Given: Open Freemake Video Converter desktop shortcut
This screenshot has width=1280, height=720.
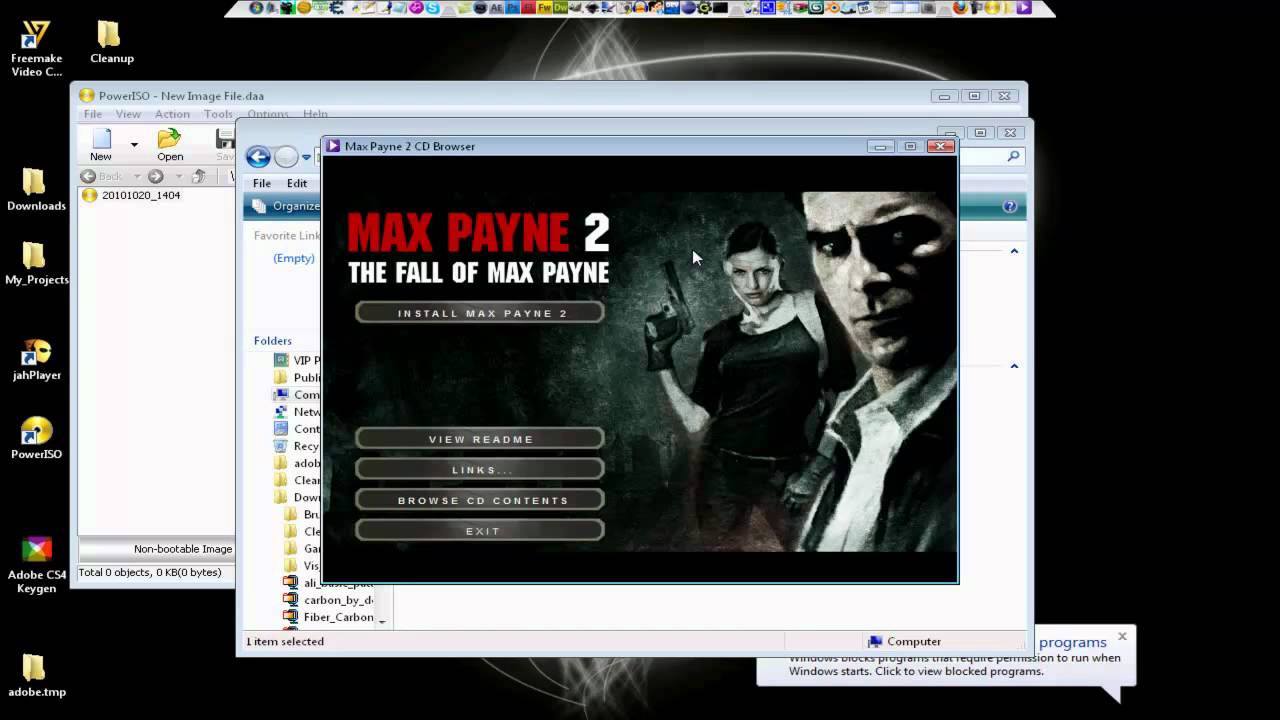Looking at the screenshot, I should click(x=36, y=50).
